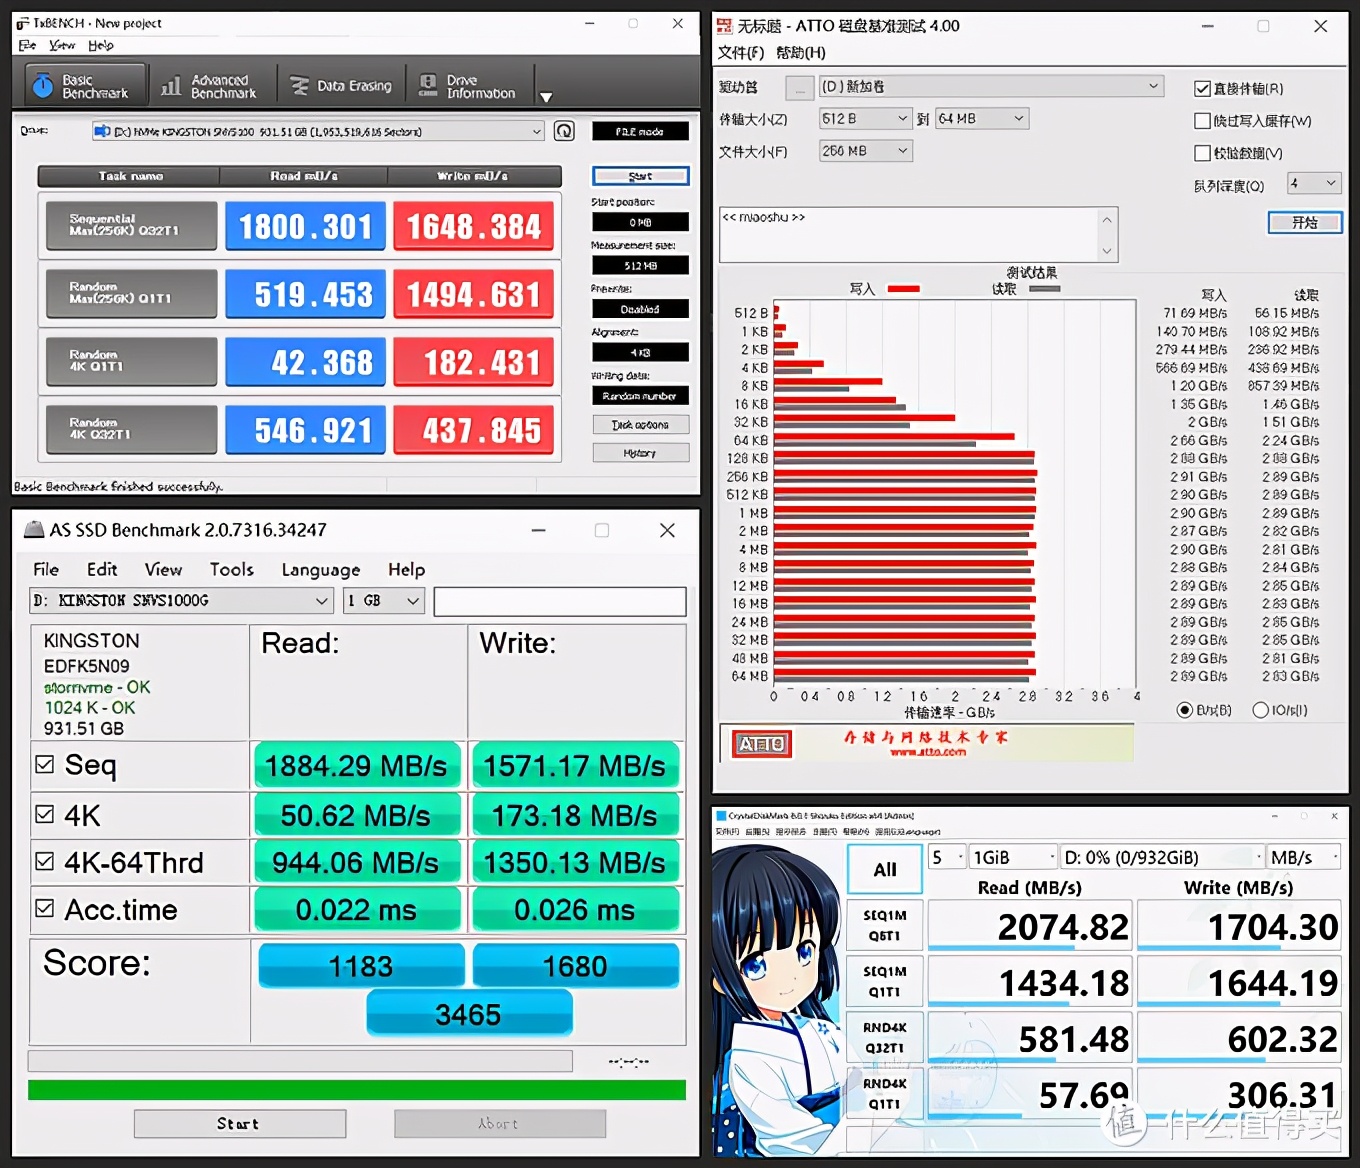The height and width of the screenshot is (1168, 1360).
Task: Open the 文件(F) menu in ATTO
Action: [741, 53]
